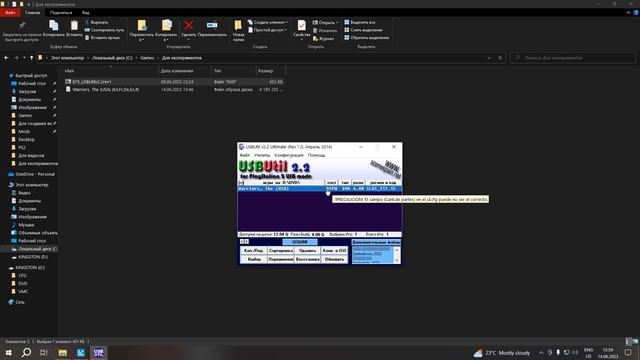
Task: Show hidden tray icons chevron
Action: [x=541, y=353]
